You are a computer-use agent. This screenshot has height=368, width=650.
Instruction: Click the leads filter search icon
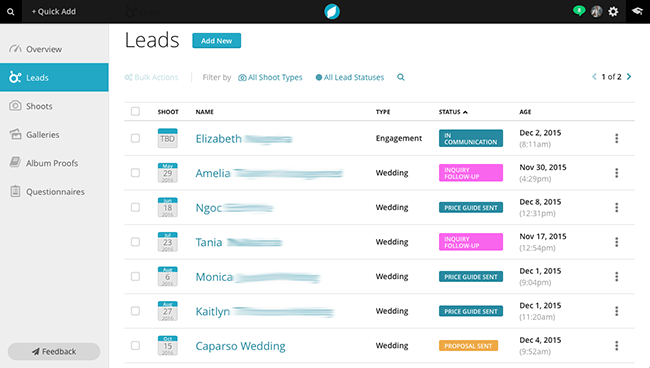(x=400, y=77)
